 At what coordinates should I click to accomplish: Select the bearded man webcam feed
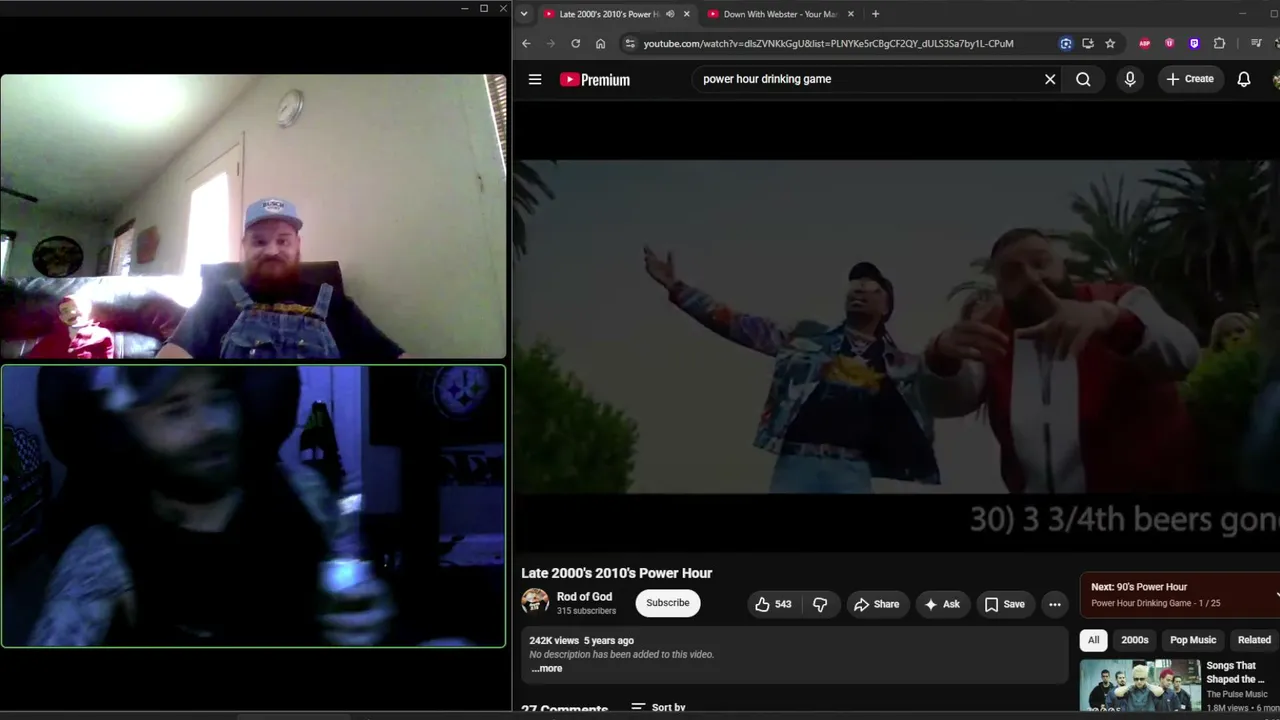coord(253,216)
